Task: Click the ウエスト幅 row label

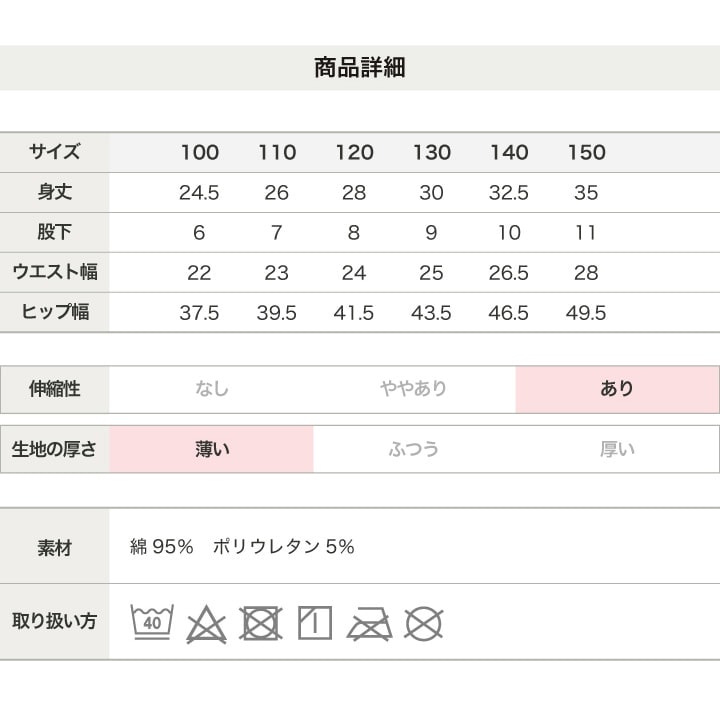Action: click(x=55, y=272)
